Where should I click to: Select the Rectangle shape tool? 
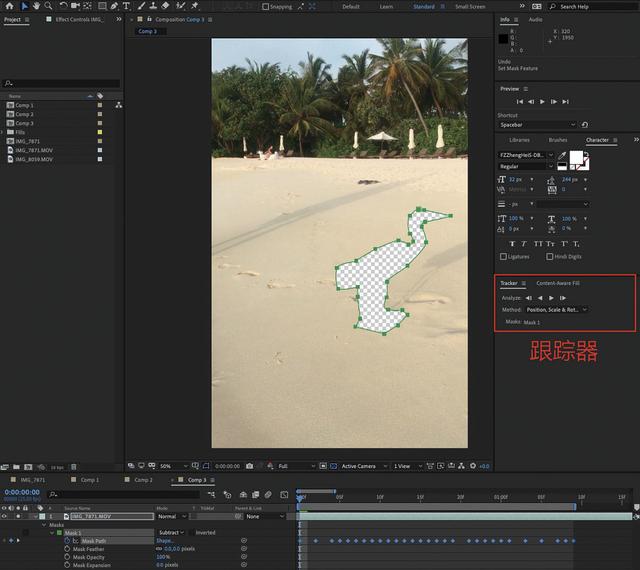click(102, 6)
